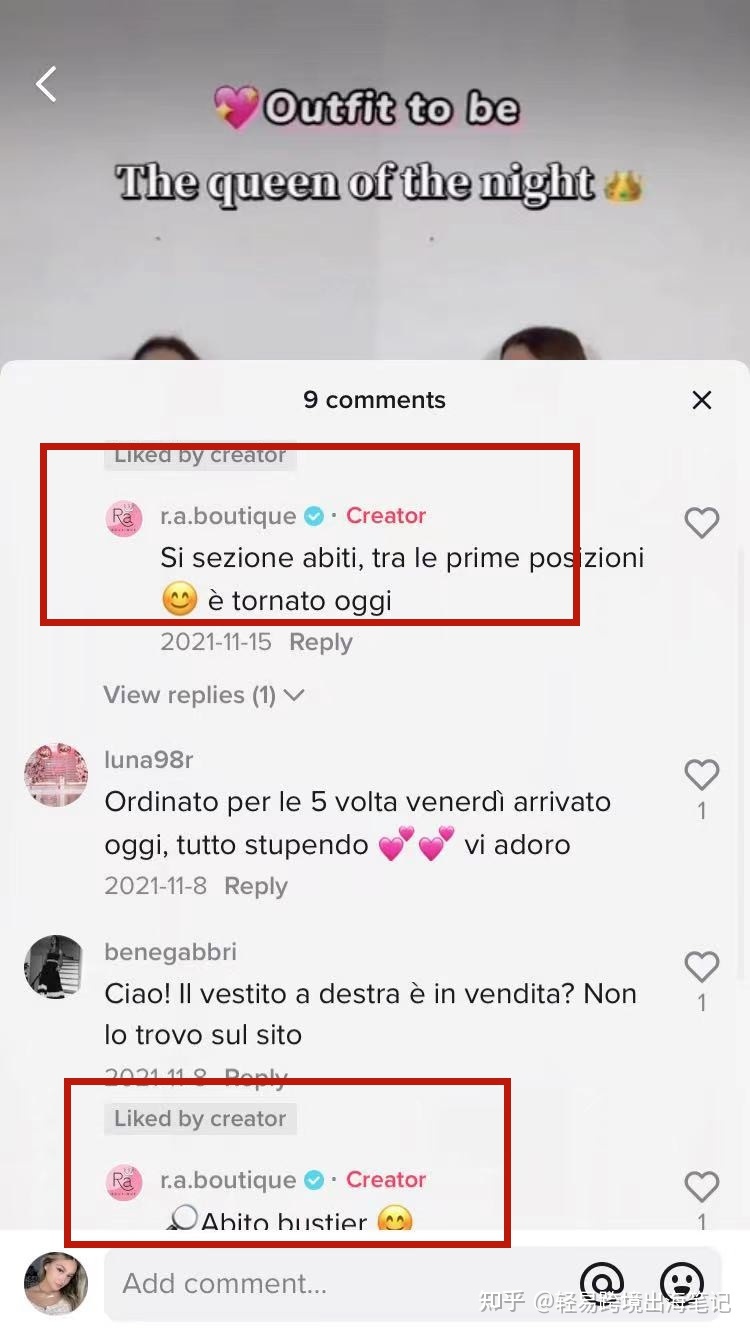
Task: Reply to luna98r's comment
Action: tap(256, 886)
